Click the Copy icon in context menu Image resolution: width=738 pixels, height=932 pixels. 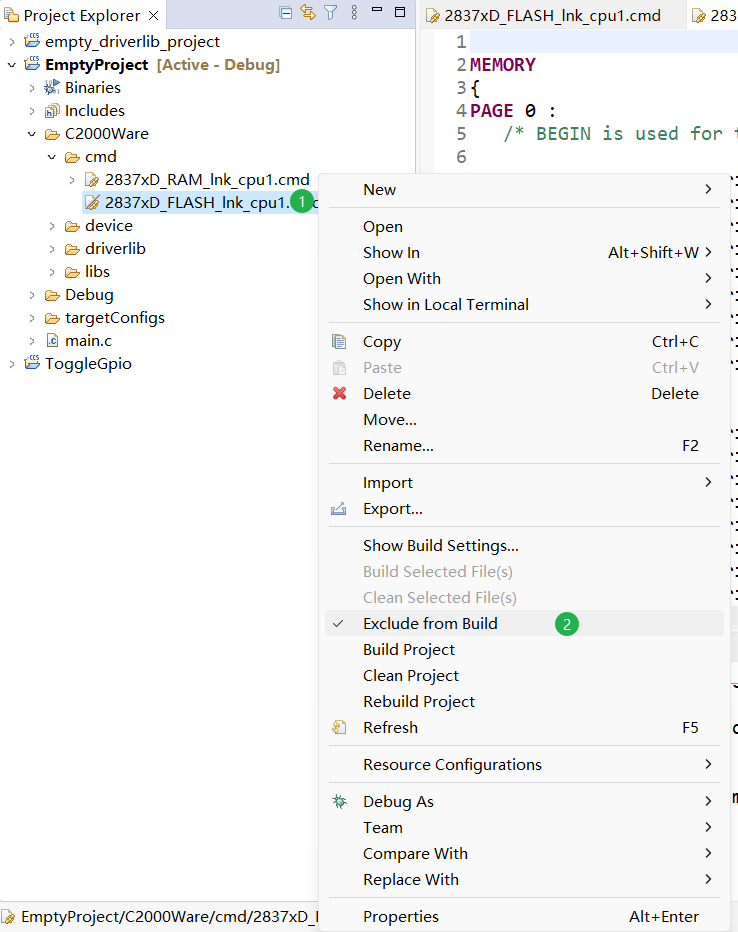(340, 342)
